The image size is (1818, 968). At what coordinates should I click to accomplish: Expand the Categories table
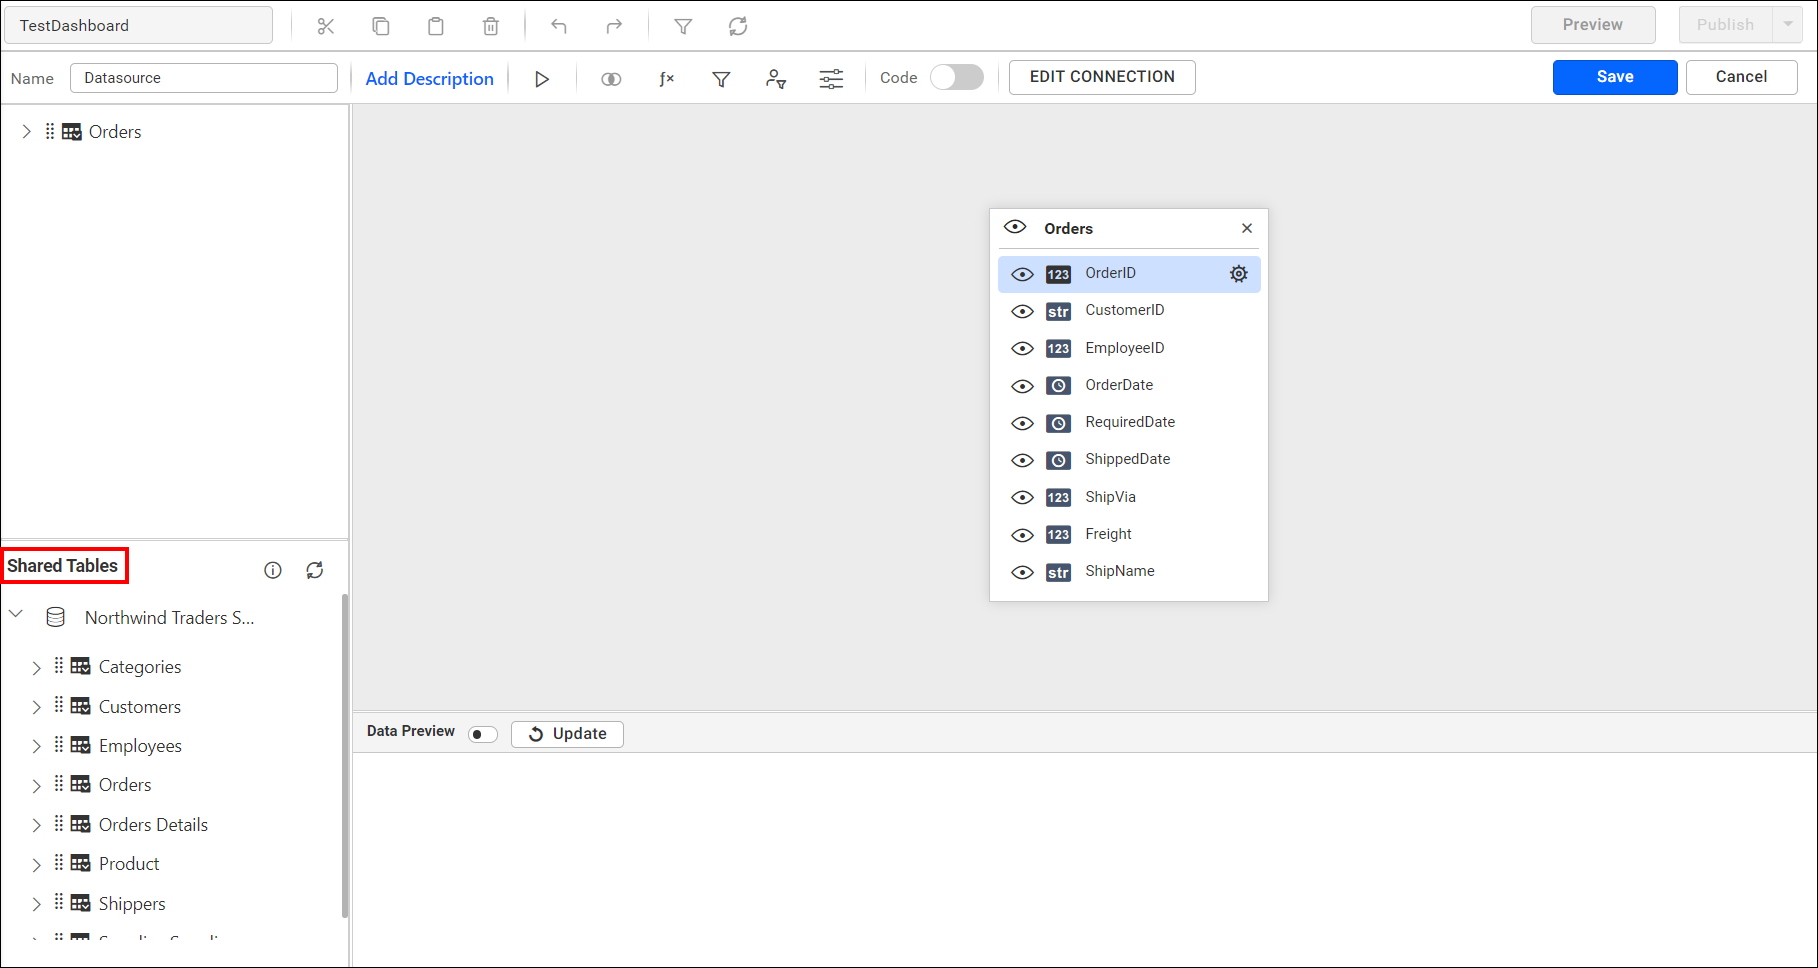pyautogui.click(x=37, y=667)
